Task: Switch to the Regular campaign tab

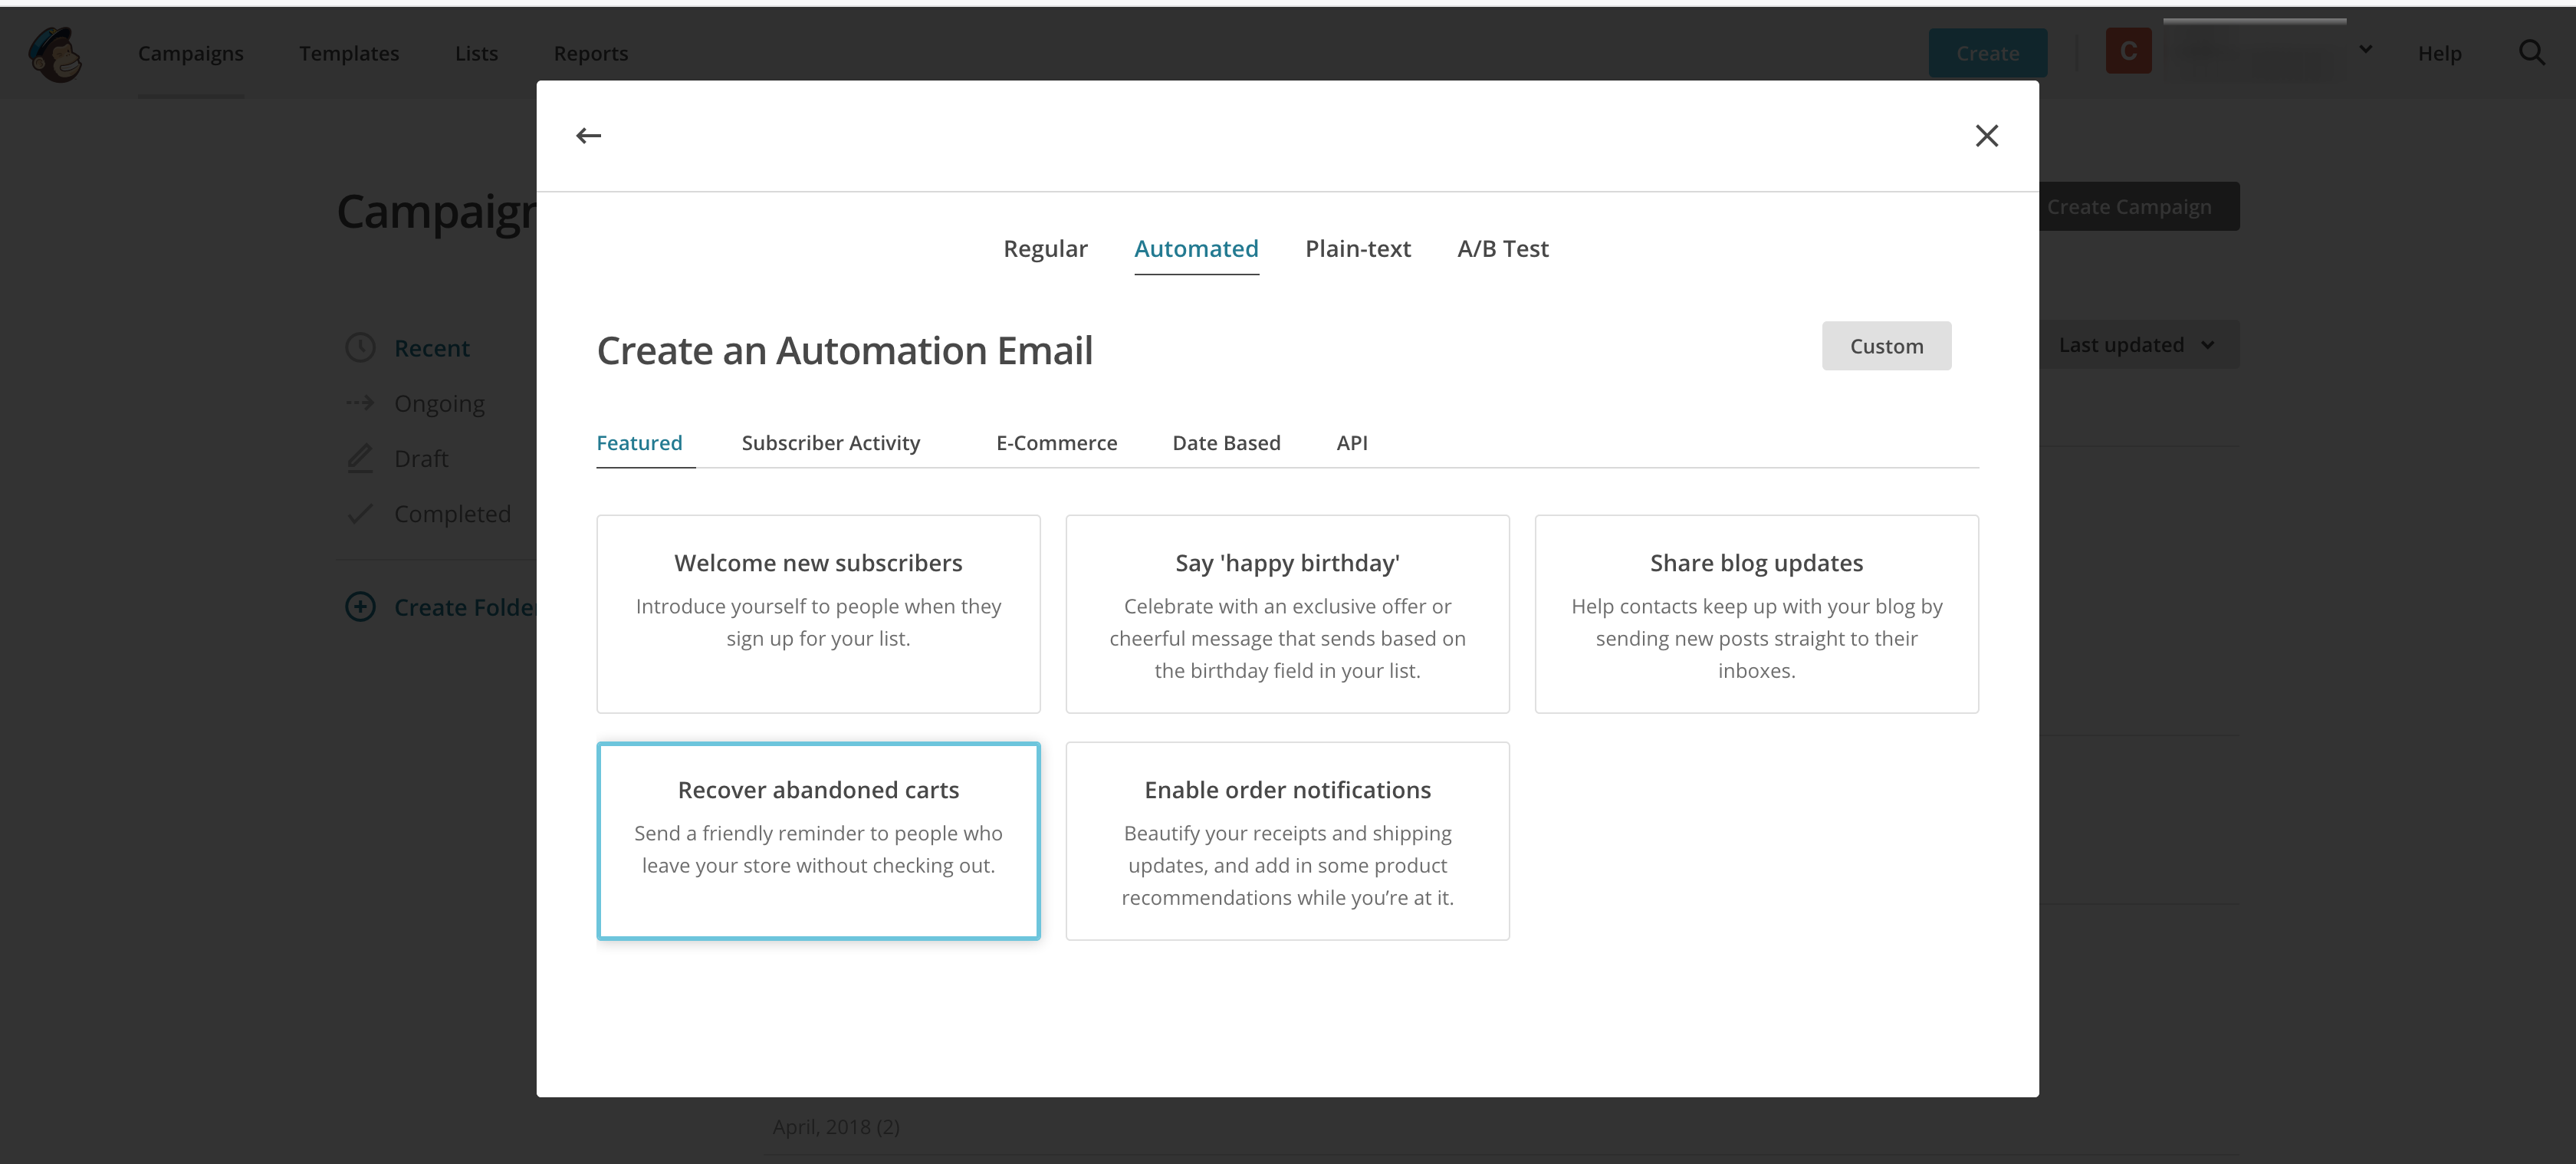Action: (1045, 248)
